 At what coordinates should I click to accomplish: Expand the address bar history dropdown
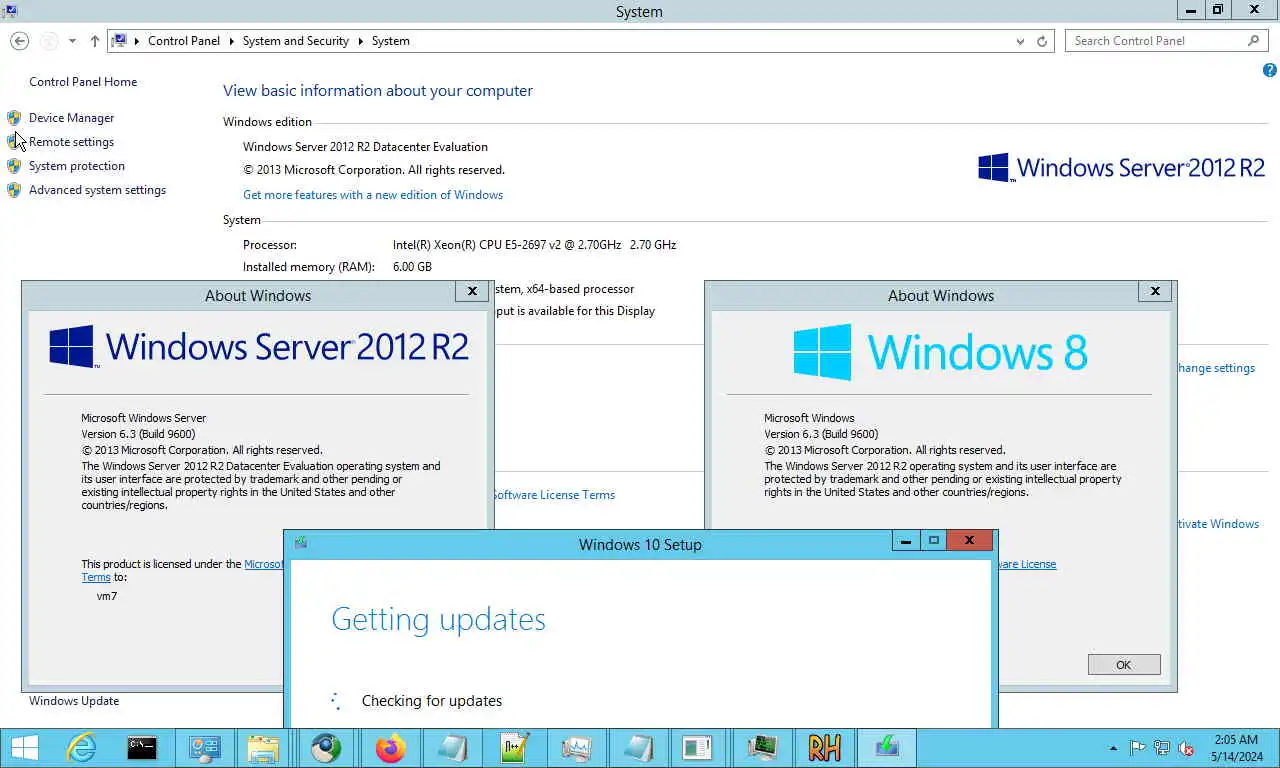pos(1020,41)
